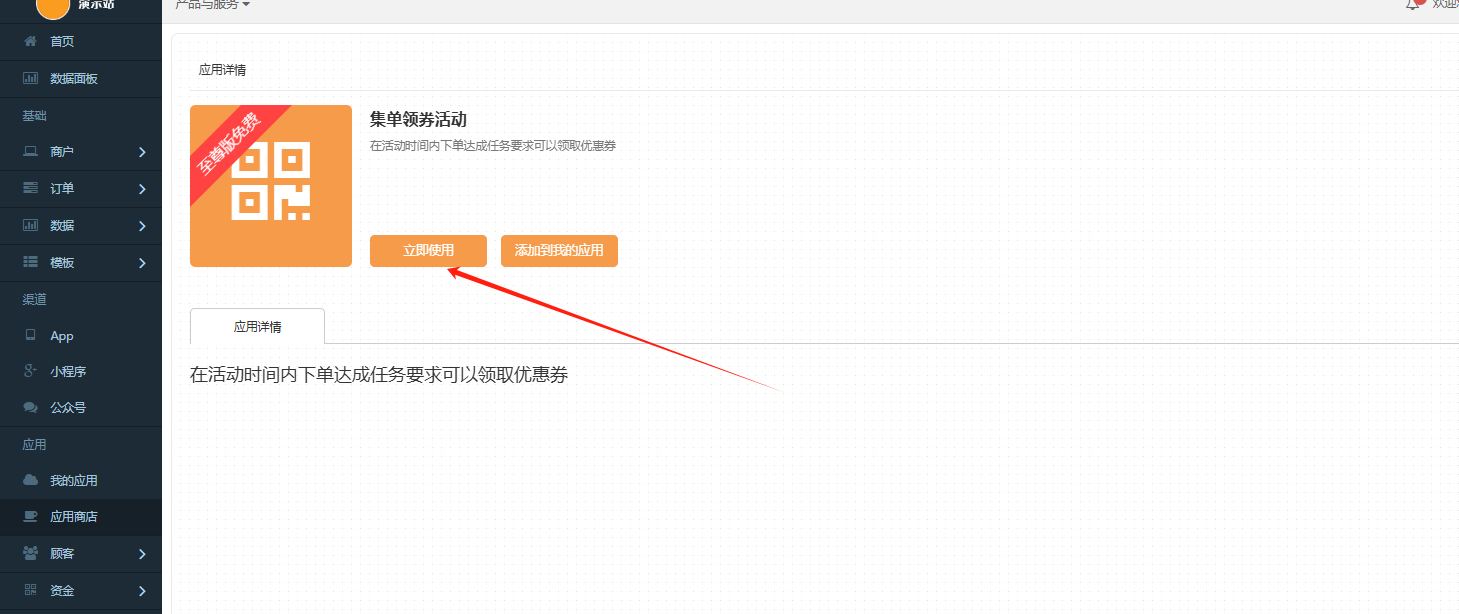Expand the 顾客 submenu chevron

click(142, 554)
